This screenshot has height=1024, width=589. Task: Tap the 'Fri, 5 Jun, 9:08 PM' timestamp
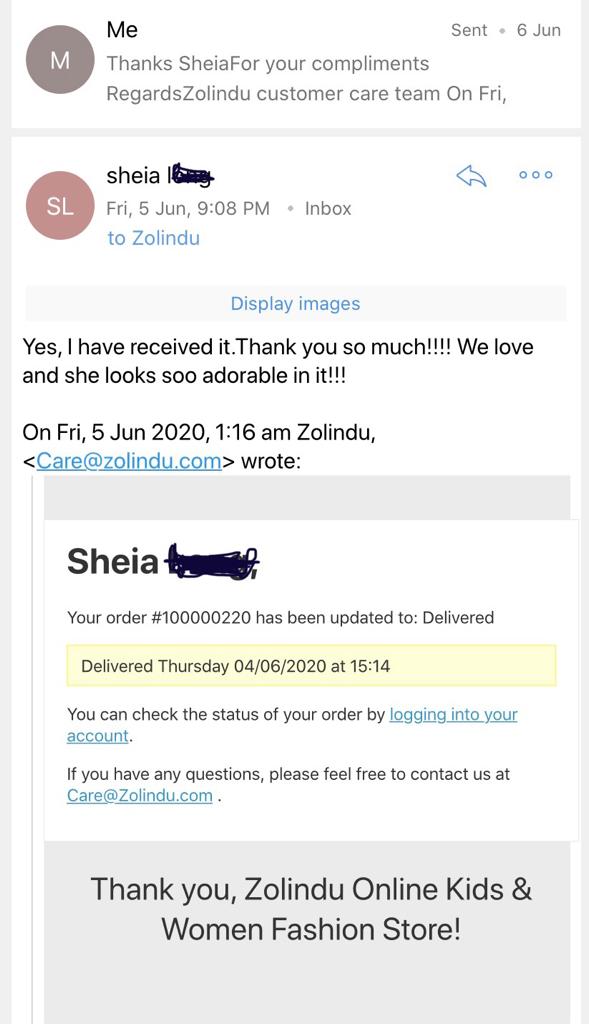click(188, 208)
